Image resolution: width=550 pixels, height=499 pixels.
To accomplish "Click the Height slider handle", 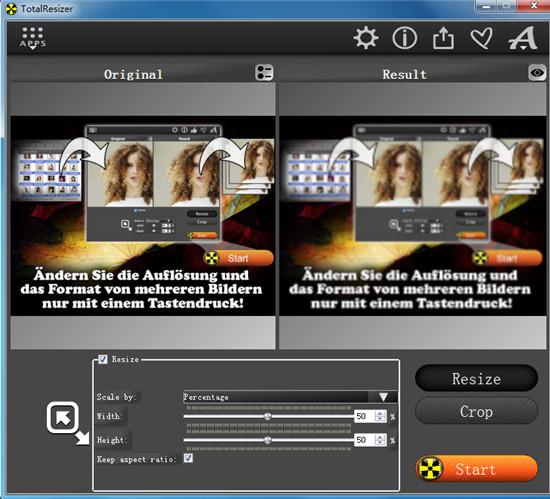I will click(267, 440).
